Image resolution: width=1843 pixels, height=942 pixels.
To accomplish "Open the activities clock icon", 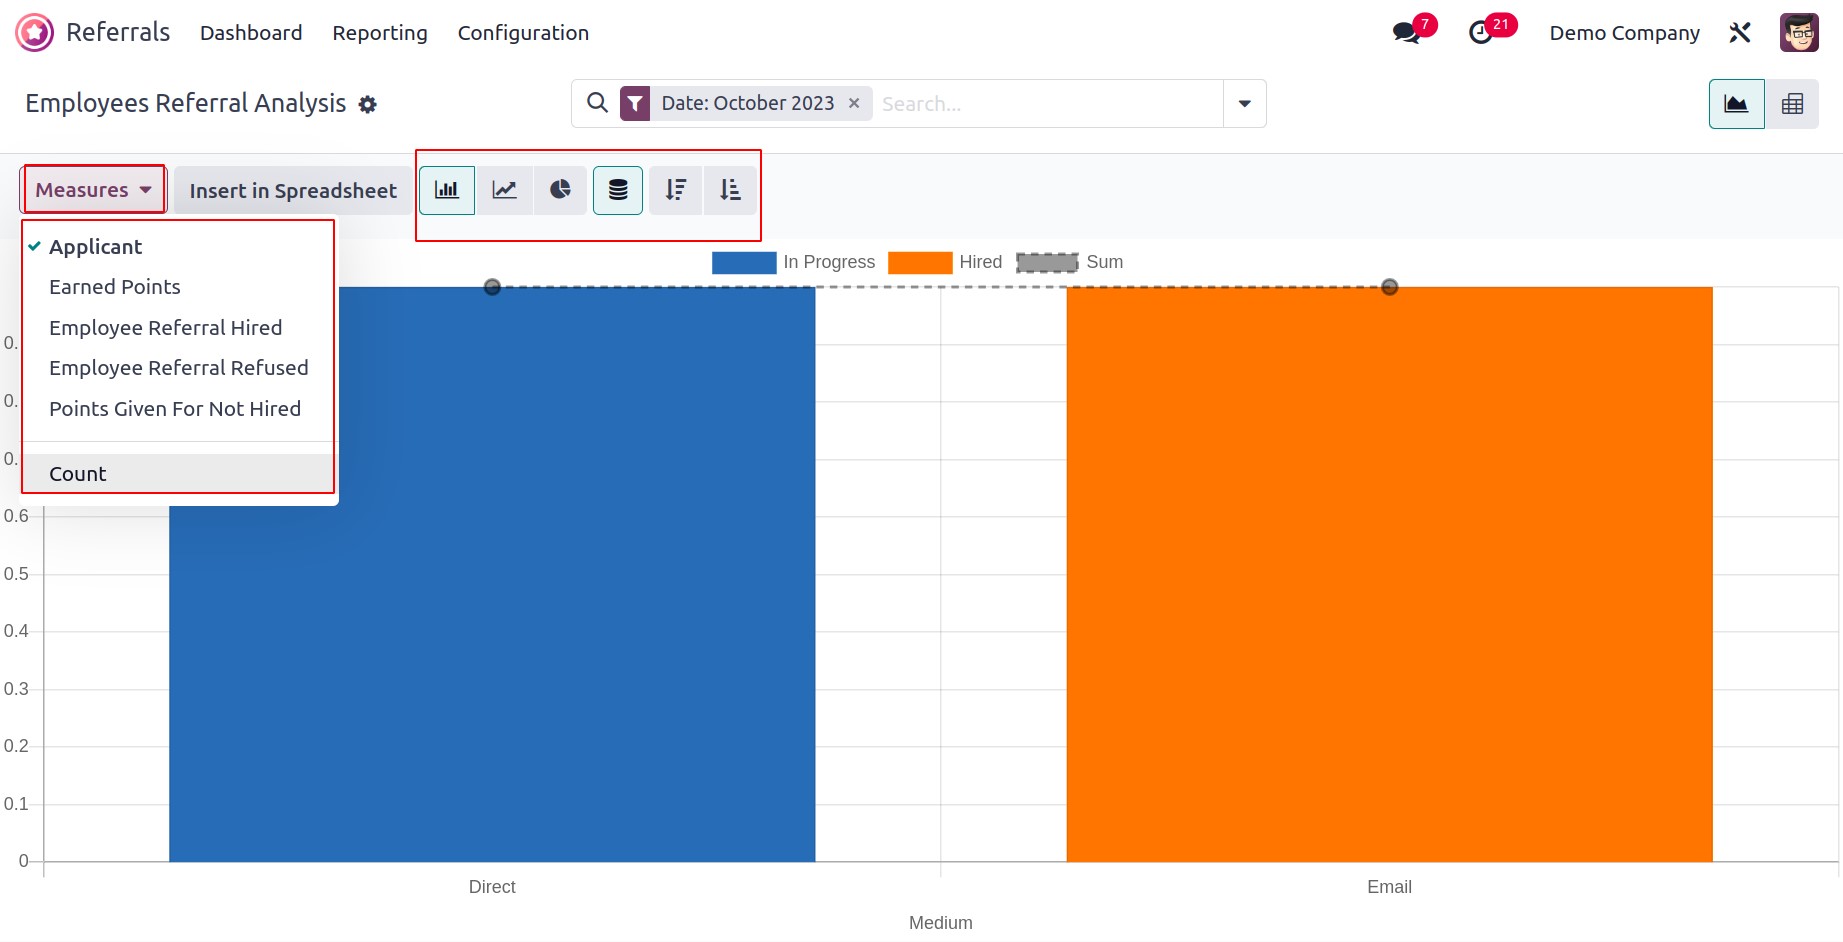I will [x=1481, y=32].
